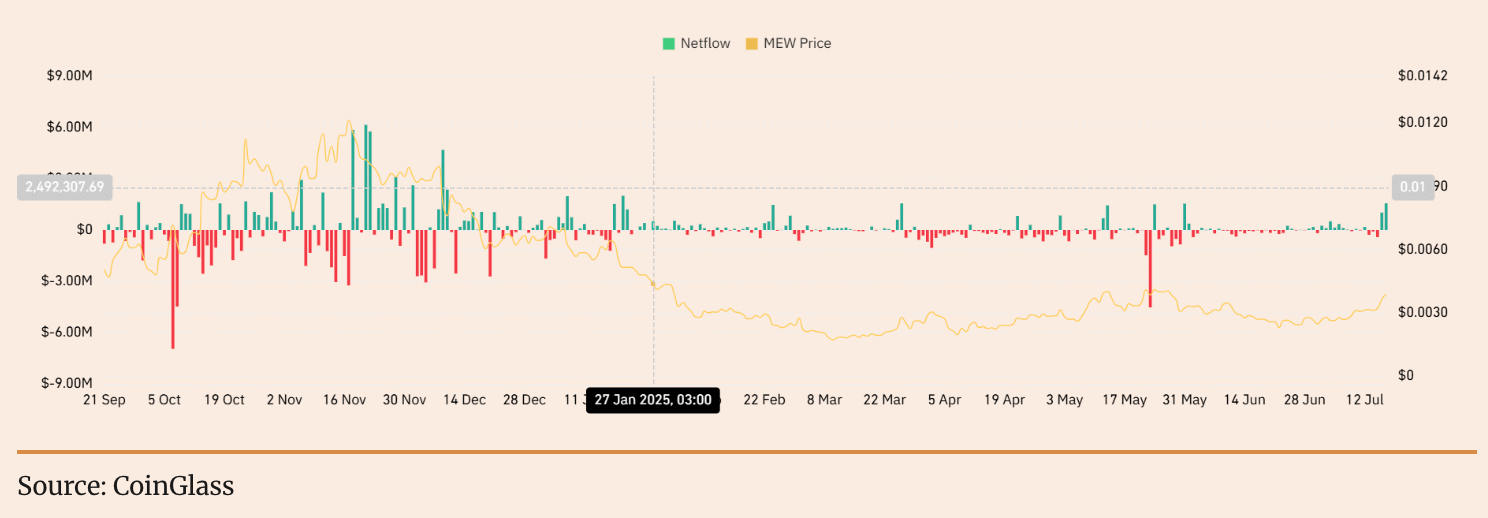This screenshot has width=1488, height=518.
Task: Toggle the Netflow series label in legend
Action: tap(705, 44)
